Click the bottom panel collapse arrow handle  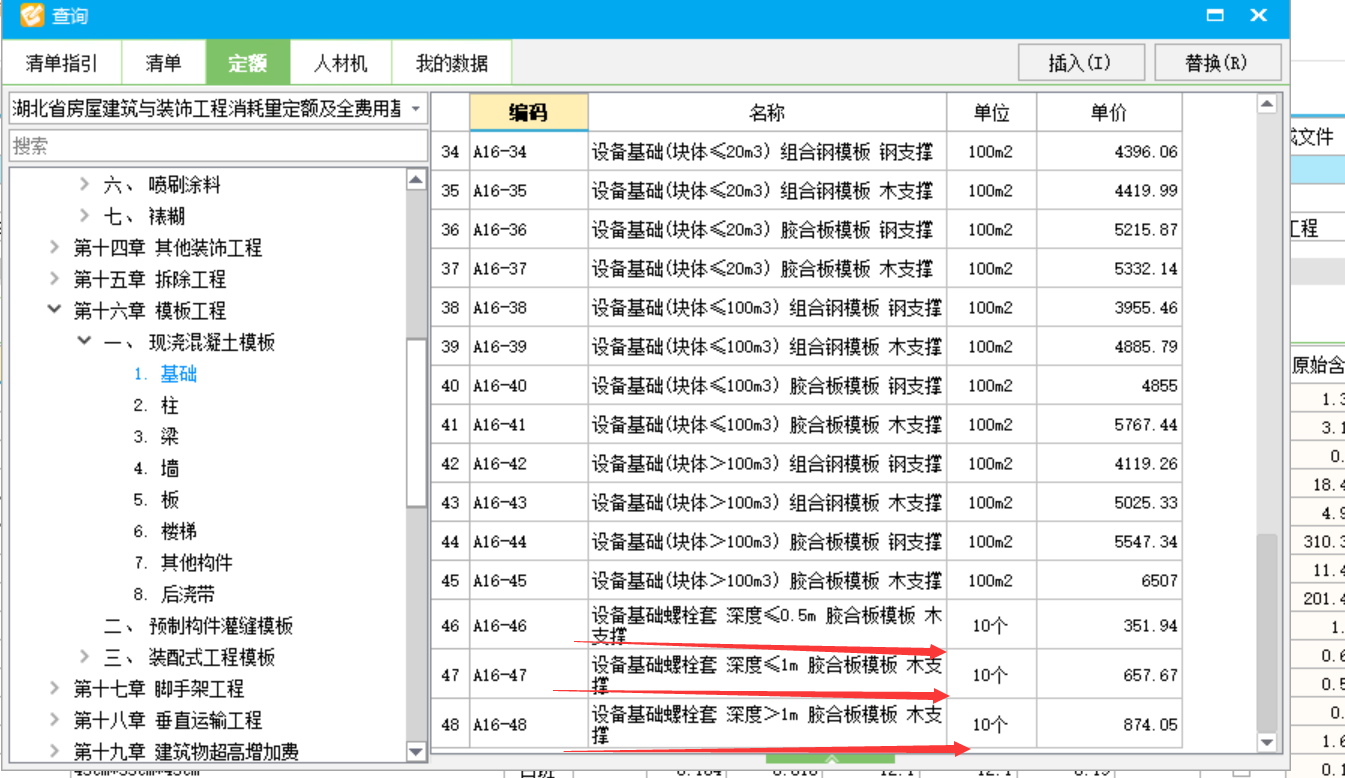pyautogui.click(x=830, y=760)
